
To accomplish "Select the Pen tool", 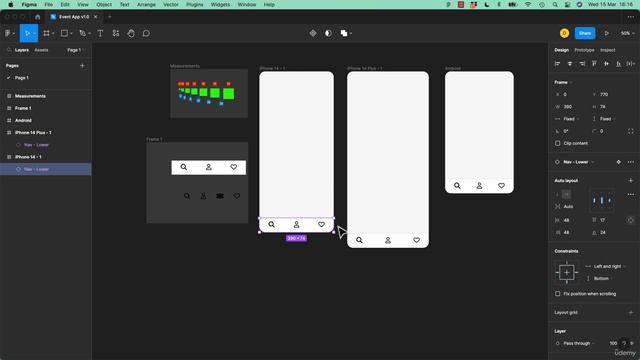I will 83,33.
